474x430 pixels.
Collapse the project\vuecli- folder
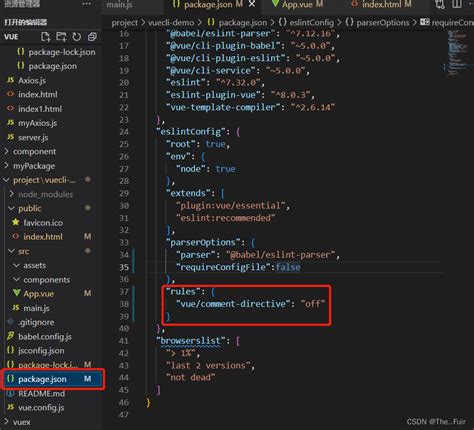tap(44, 180)
